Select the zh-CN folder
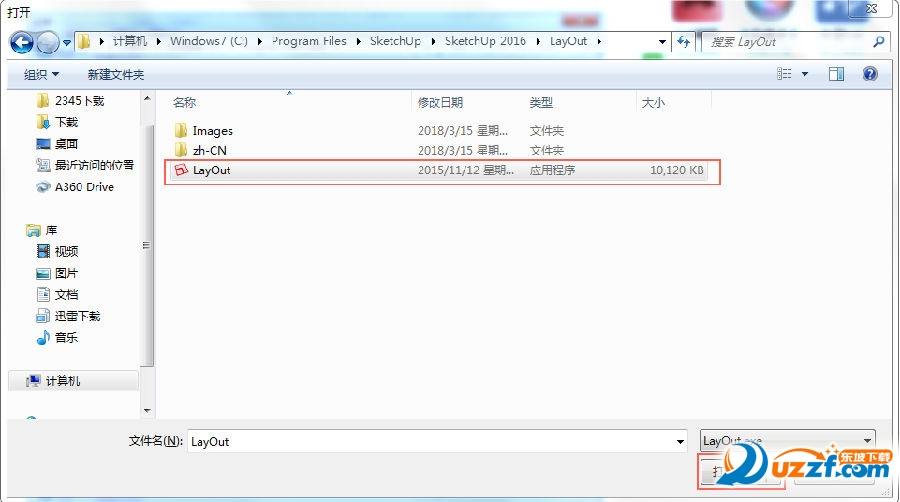Screen dimensions: 900x502 (210, 151)
